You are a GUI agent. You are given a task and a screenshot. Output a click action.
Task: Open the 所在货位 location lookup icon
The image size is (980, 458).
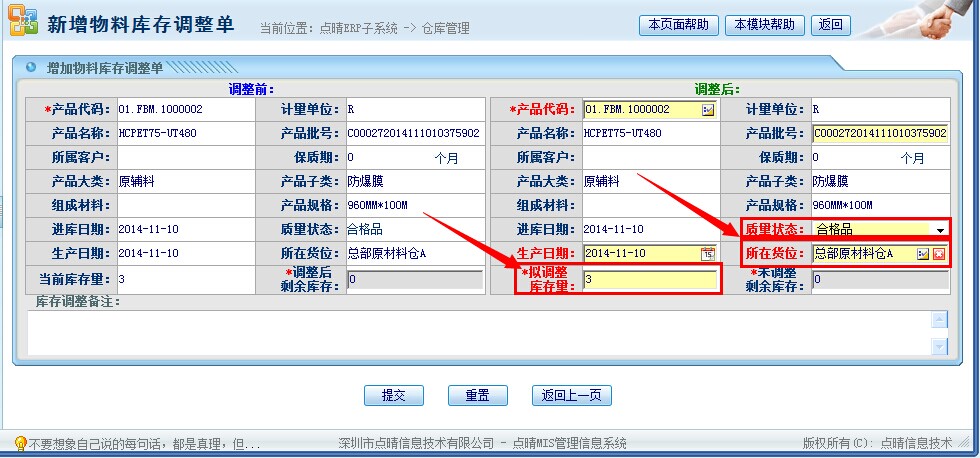(x=922, y=254)
